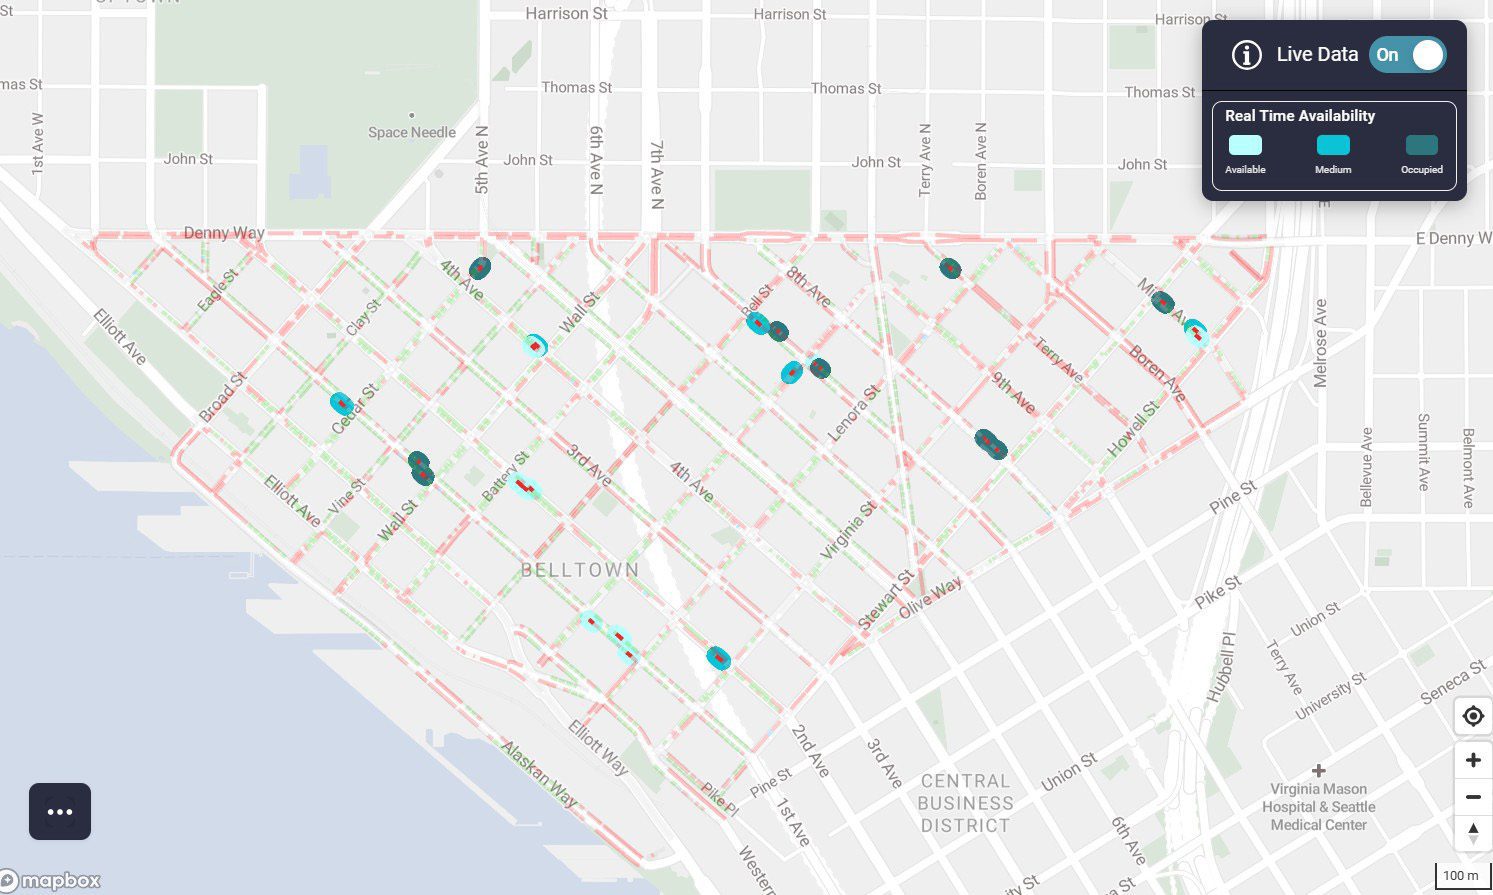
Task: Click the Medium legend color swatch
Action: [x=1333, y=145]
